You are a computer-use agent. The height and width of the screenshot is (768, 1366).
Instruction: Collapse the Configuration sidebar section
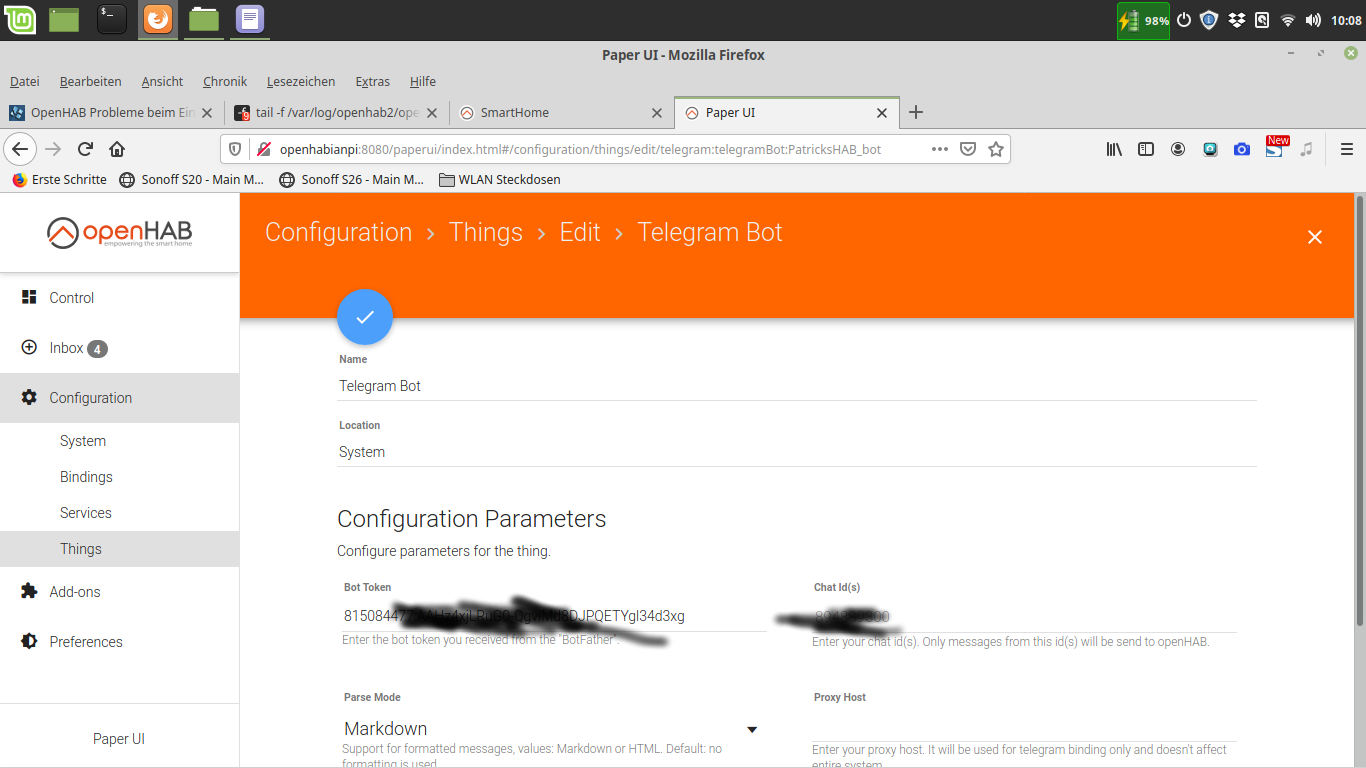click(119, 398)
